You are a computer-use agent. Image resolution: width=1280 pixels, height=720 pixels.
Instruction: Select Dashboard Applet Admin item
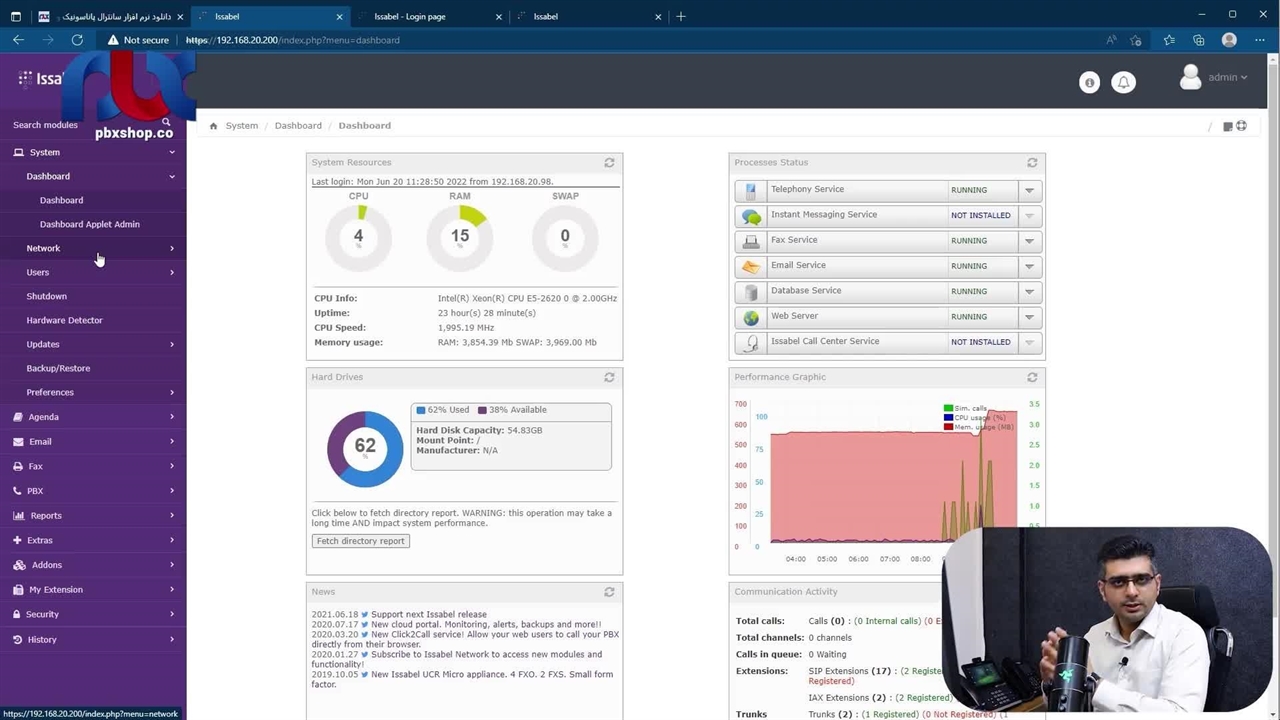(x=89, y=224)
